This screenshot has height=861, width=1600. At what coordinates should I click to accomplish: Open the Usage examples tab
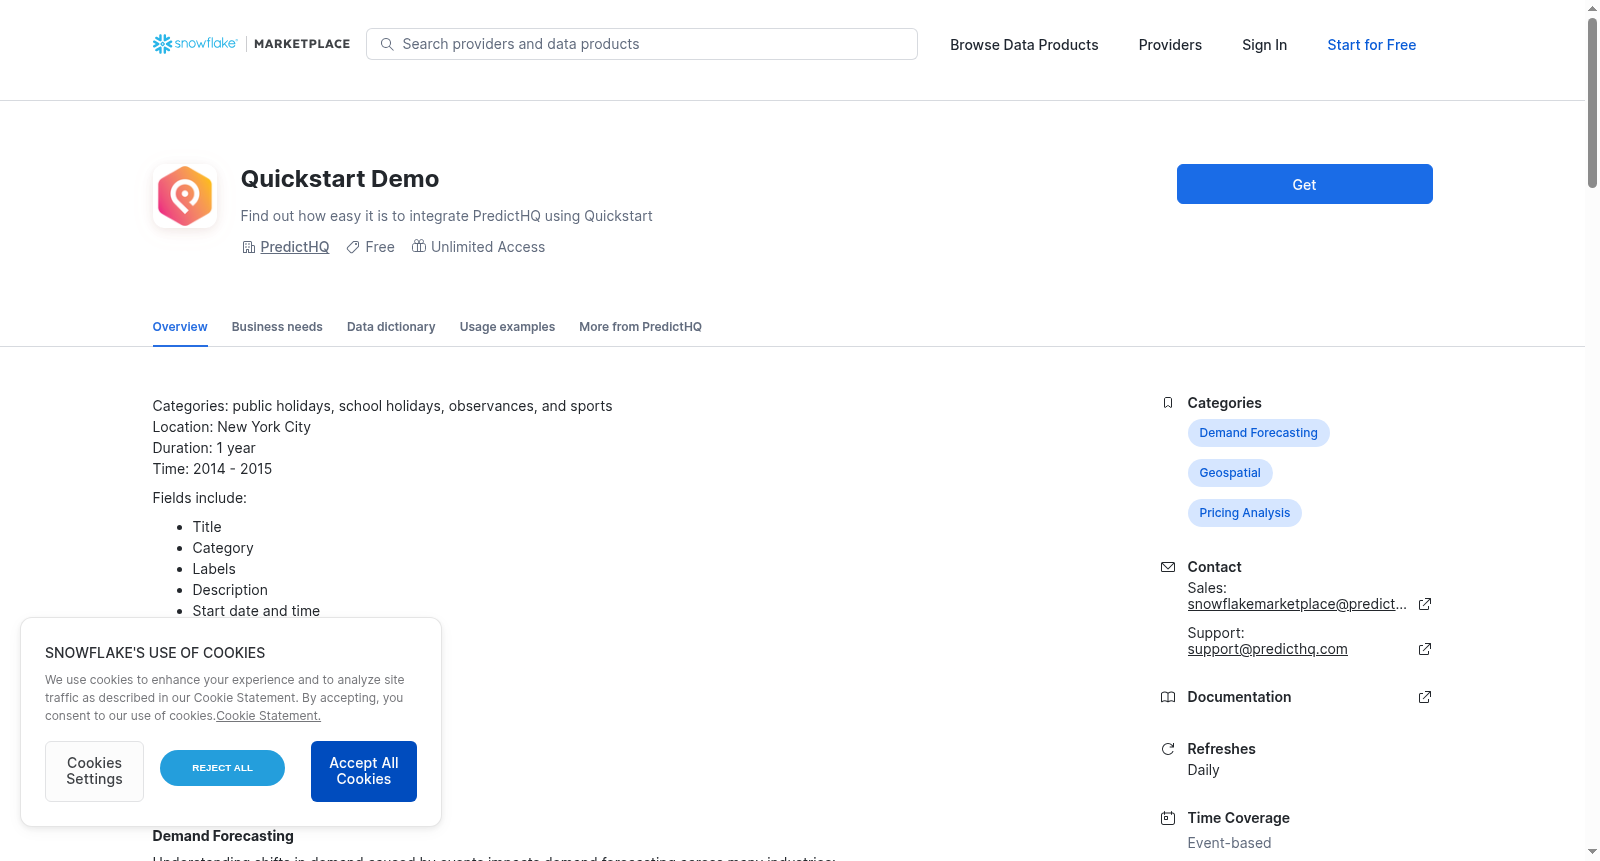click(x=507, y=327)
